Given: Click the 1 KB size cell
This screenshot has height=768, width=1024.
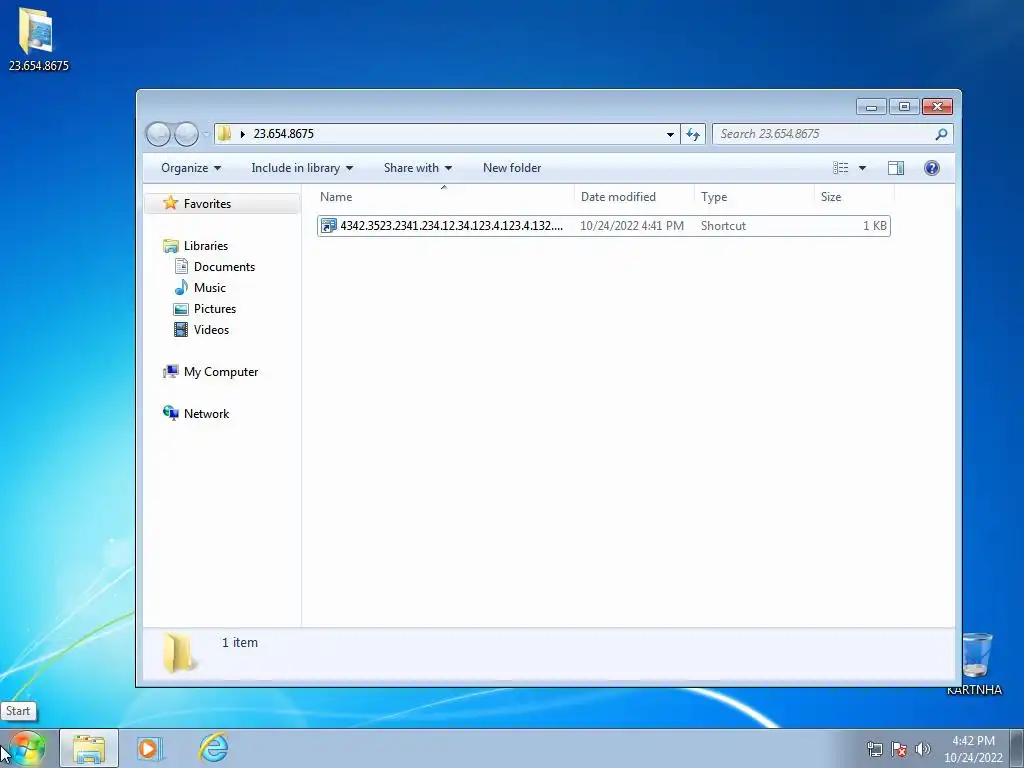Looking at the screenshot, I should coord(874,226).
